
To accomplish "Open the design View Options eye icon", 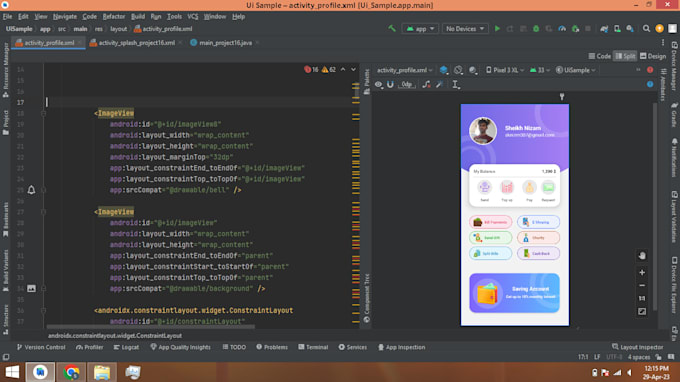I will [379, 85].
